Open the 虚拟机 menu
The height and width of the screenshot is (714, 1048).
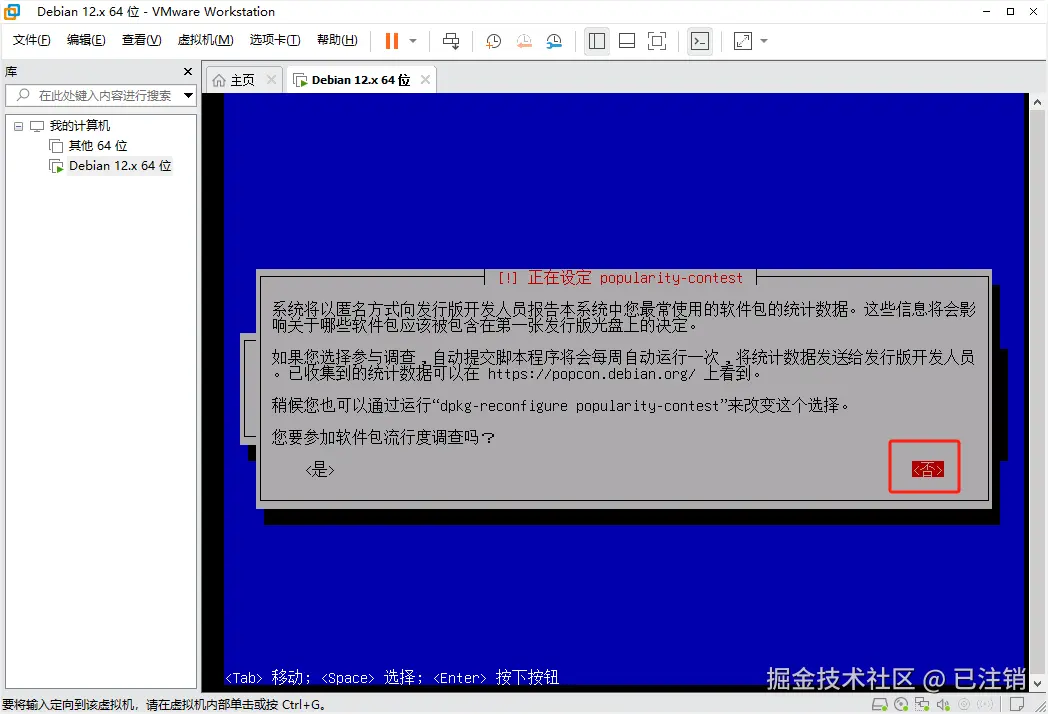click(x=205, y=40)
